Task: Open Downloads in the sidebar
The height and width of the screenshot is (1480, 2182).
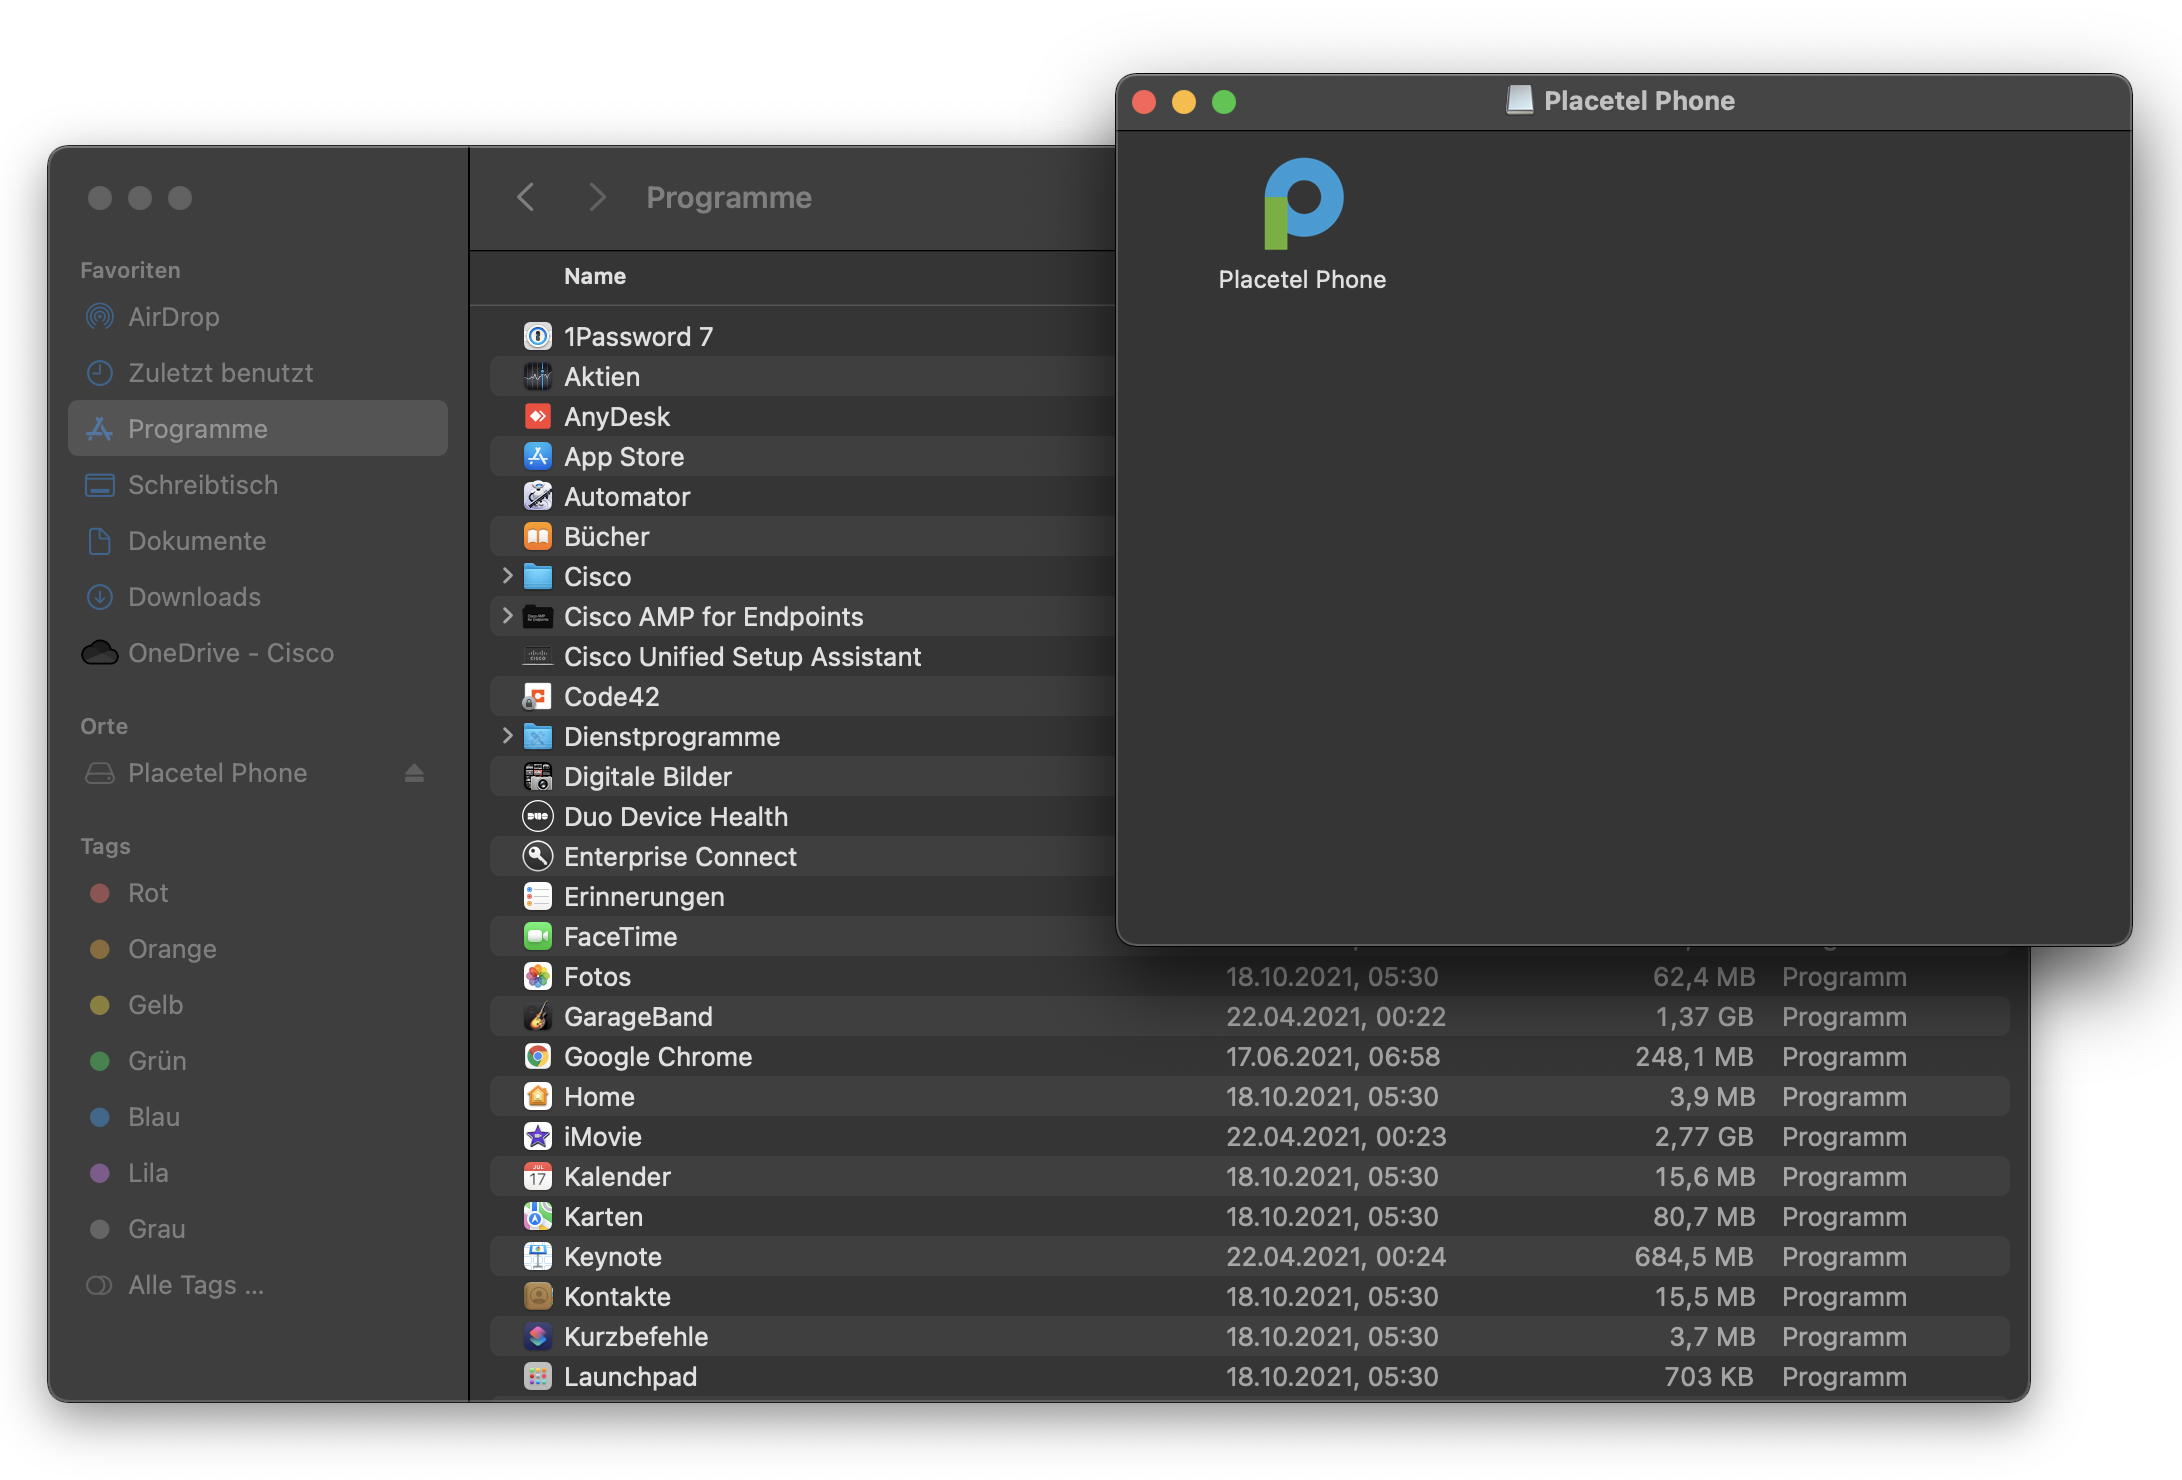Action: coord(258,597)
